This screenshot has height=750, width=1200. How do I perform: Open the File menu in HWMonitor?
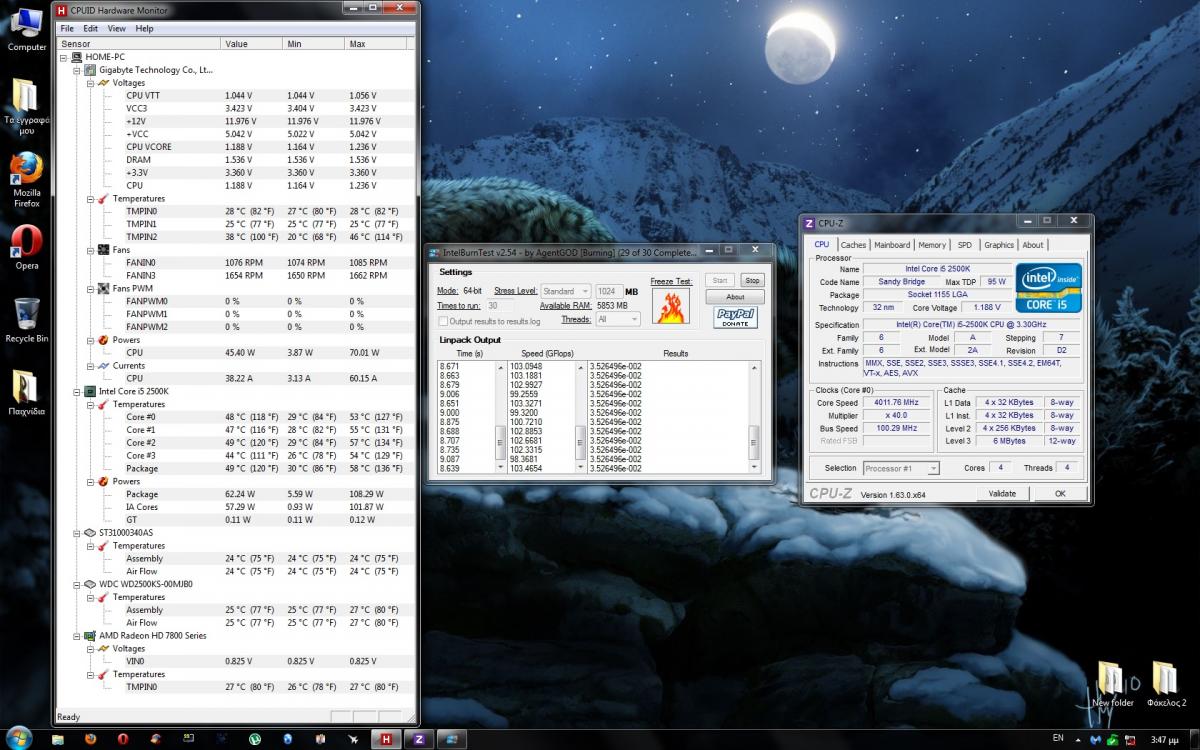(67, 28)
